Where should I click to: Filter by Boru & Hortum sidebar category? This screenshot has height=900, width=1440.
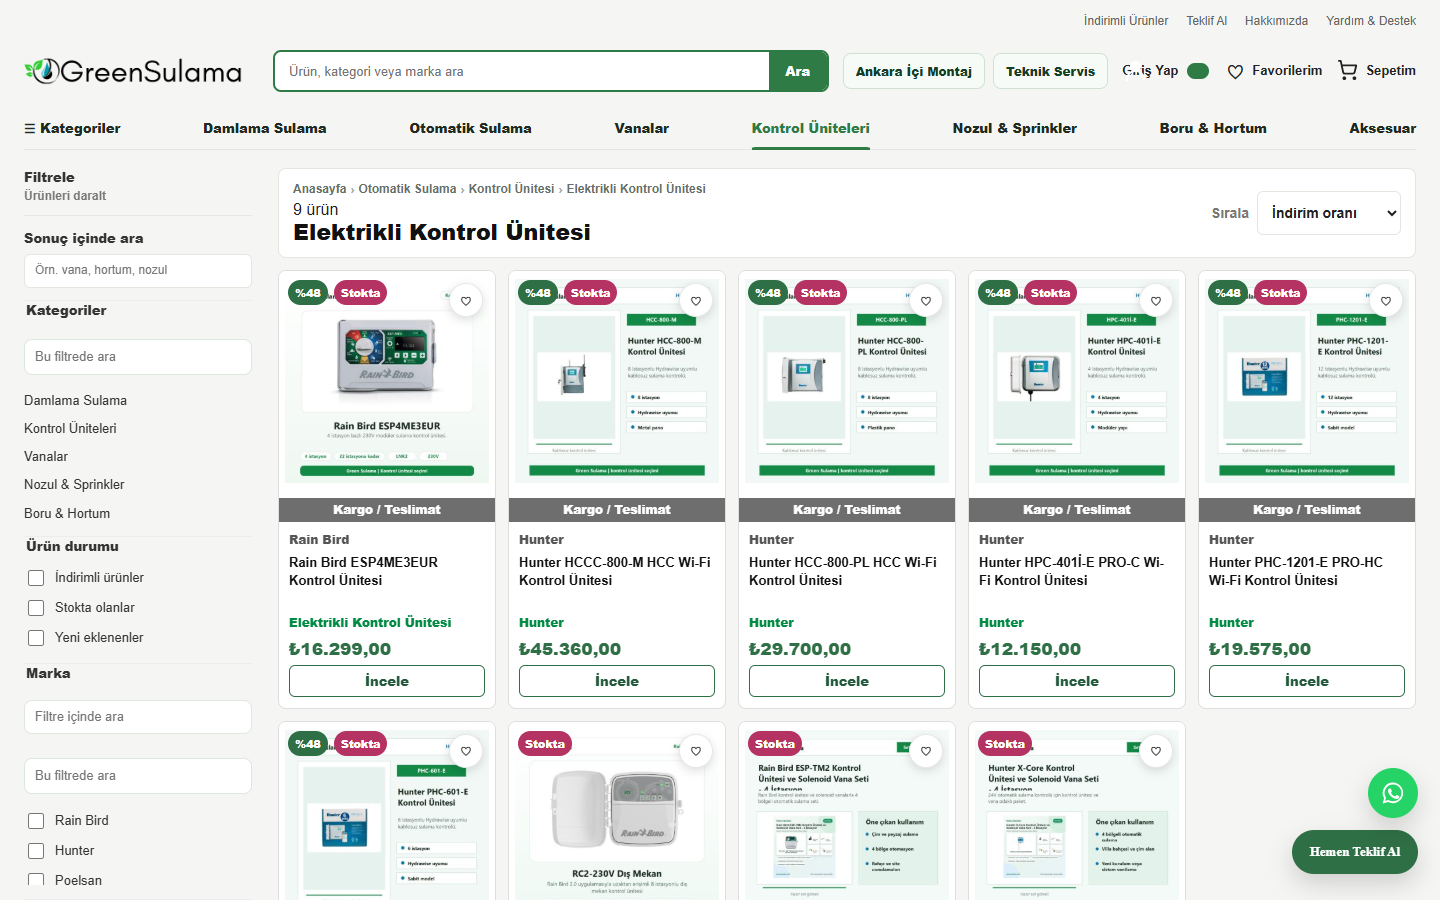point(67,513)
